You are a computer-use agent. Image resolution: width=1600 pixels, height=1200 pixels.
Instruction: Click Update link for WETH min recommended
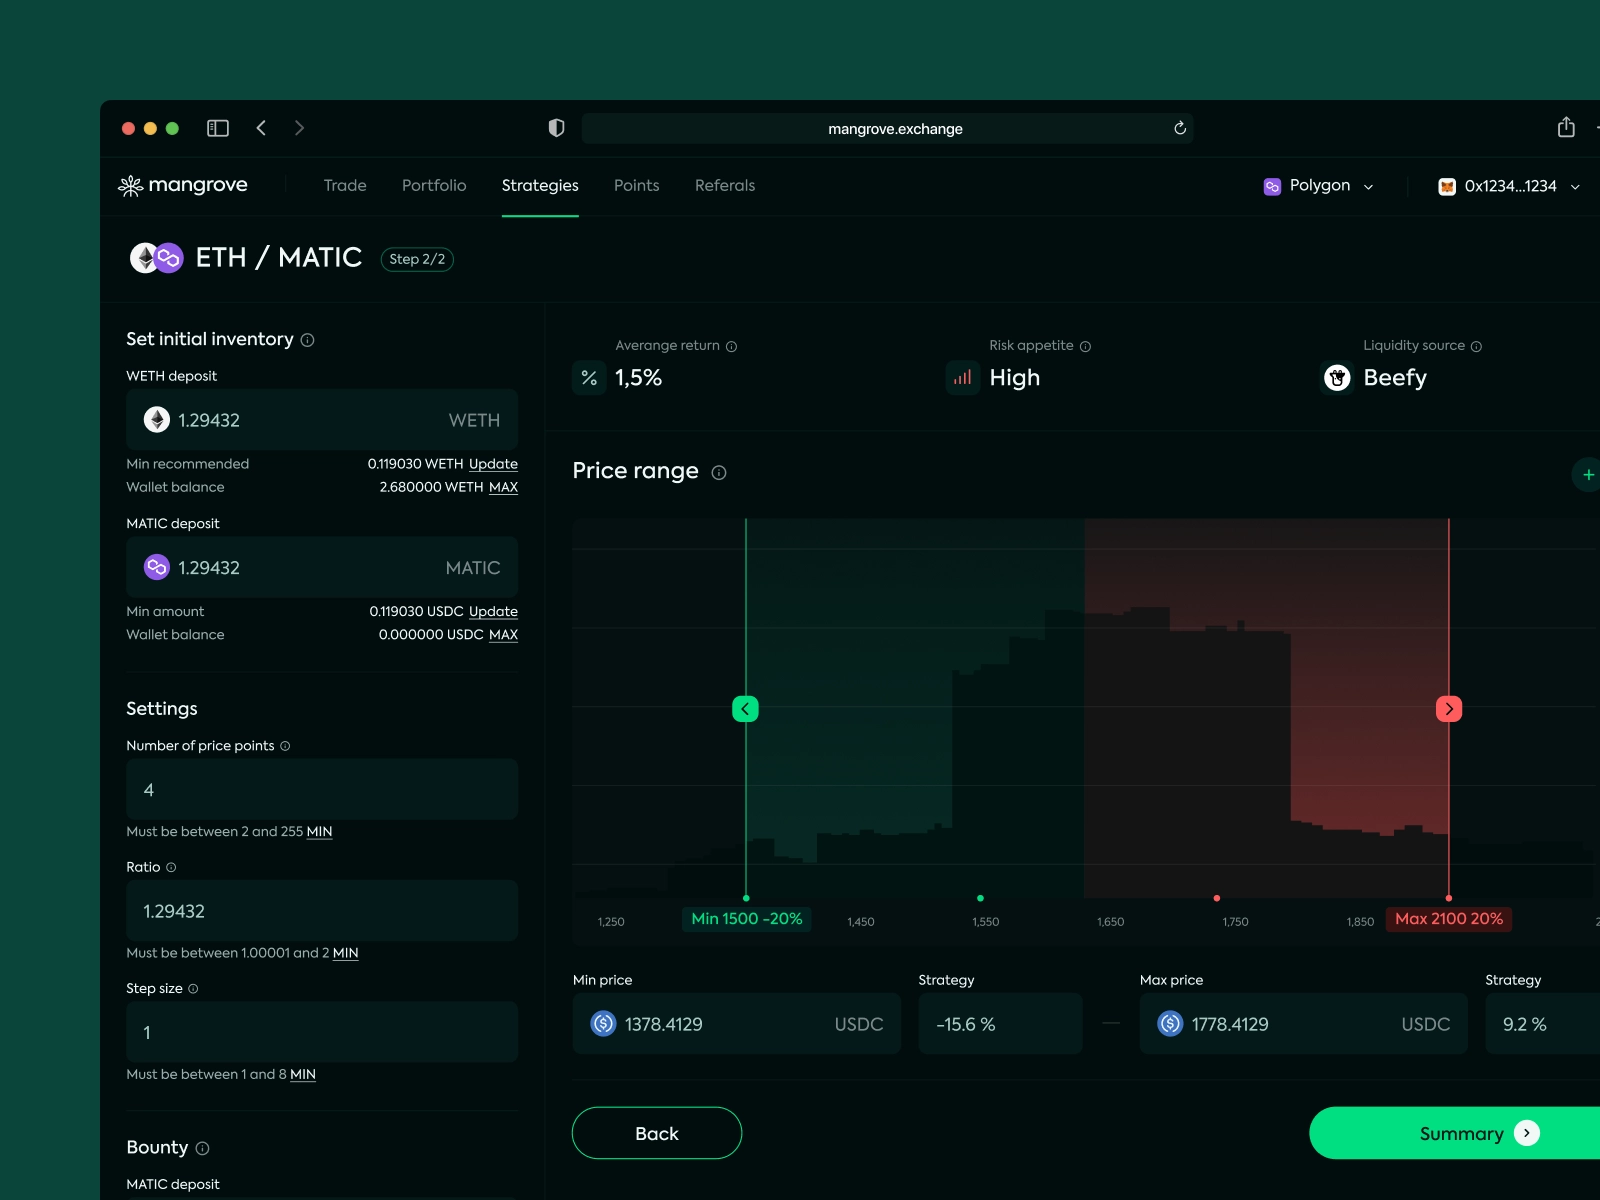pyautogui.click(x=493, y=464)
